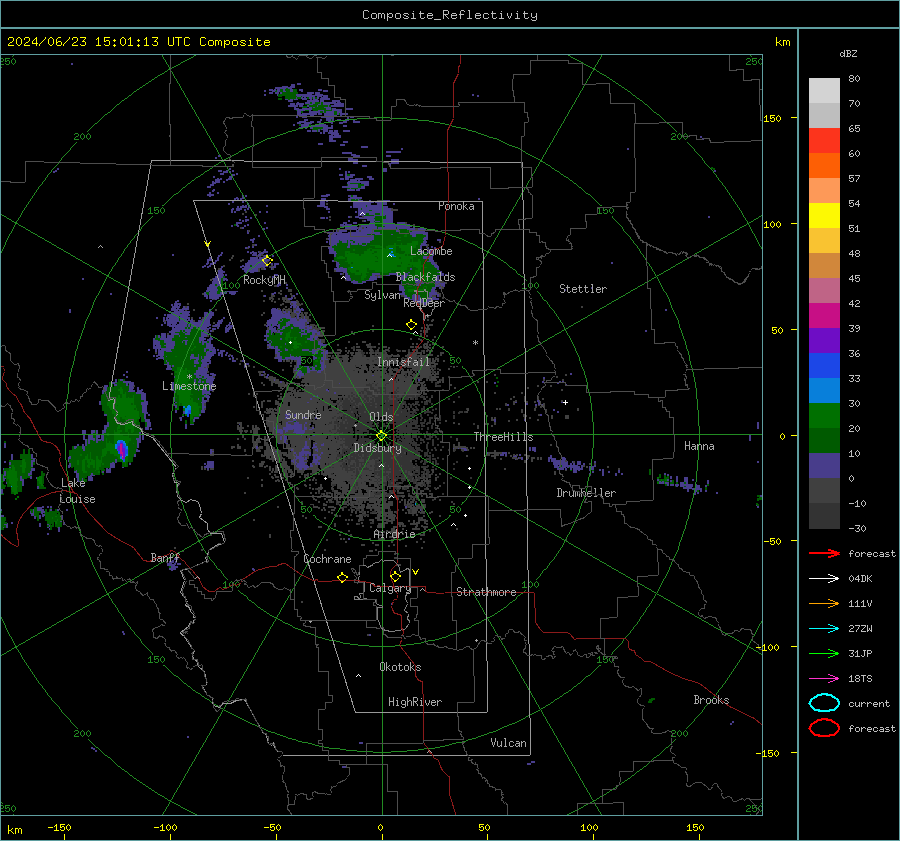Click the Composite_Reflectivity title
Screen dimensions: 900x841
[x=450, y=15]
